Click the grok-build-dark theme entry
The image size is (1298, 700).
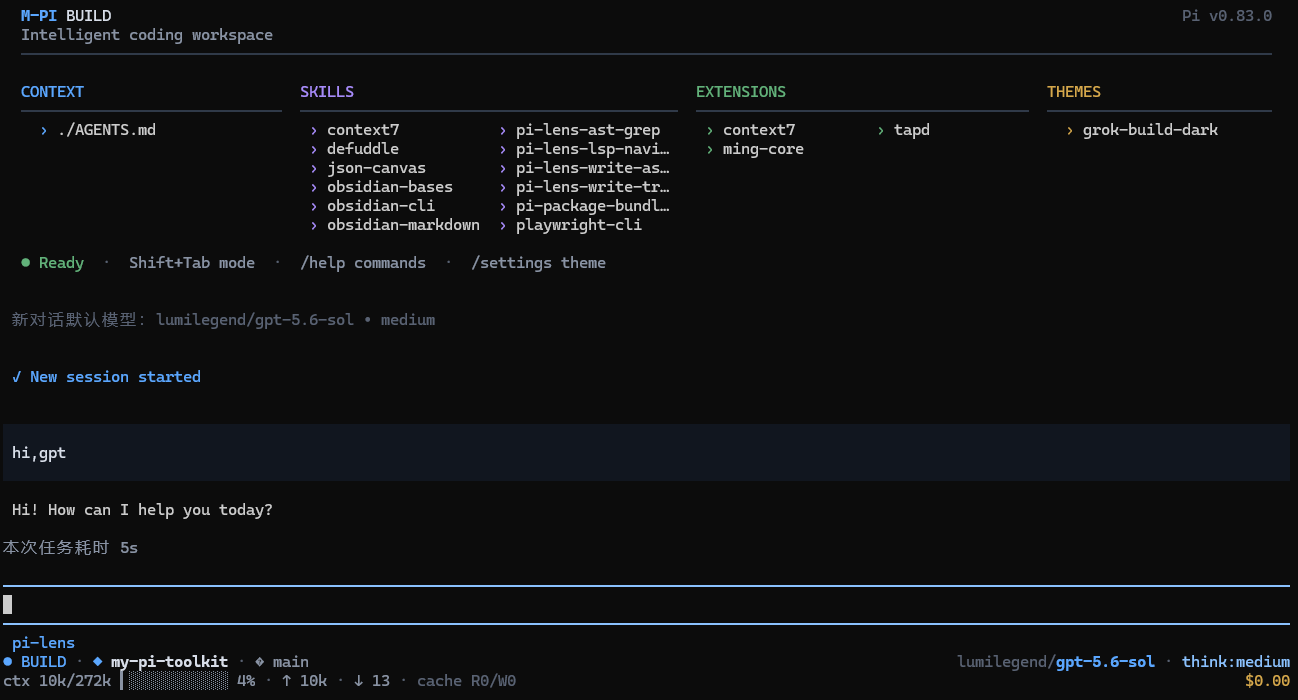pyautogui.click(x=1150, y=130)
